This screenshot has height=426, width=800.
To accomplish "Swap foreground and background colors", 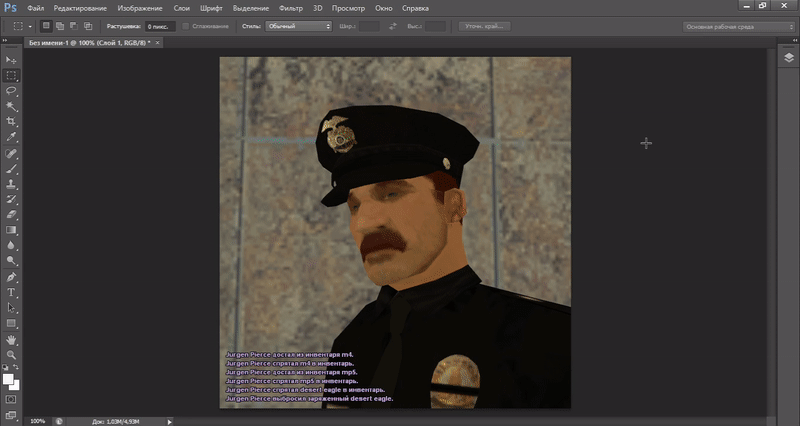I will pos(16,367).
